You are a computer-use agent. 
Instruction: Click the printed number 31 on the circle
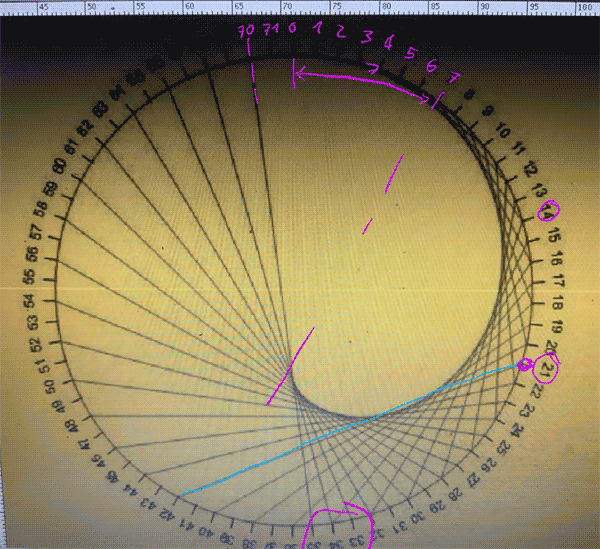(x=399, y=527)
